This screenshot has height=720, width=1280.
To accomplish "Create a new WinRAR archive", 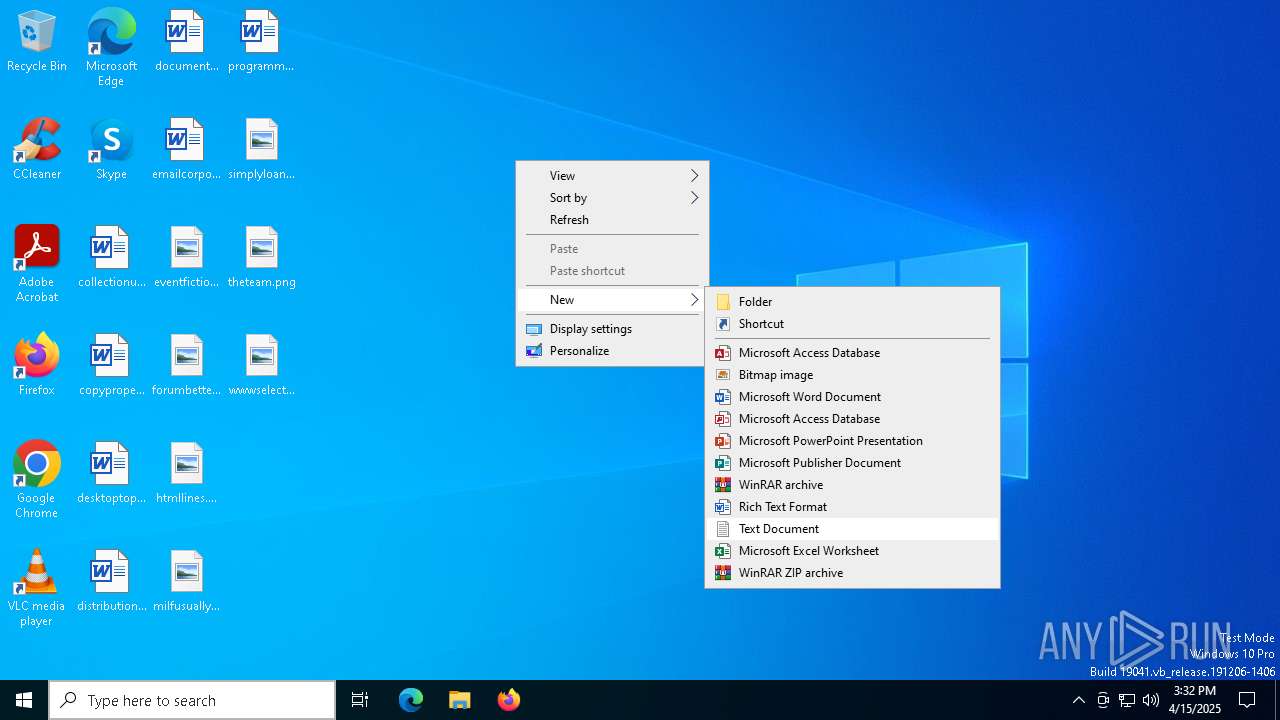I will (x=852, y=485).
